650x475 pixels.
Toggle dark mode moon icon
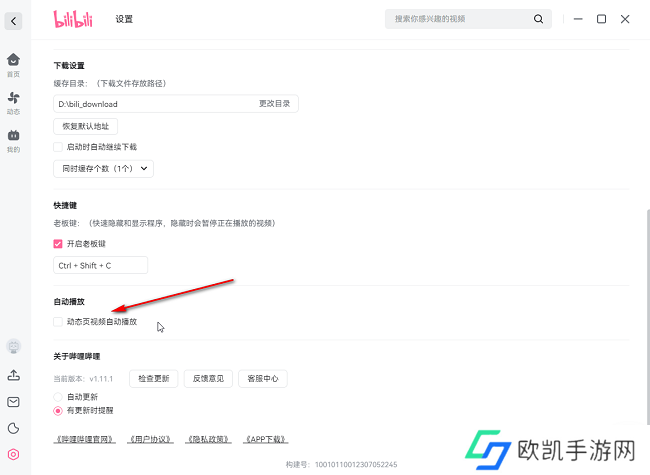13,428
